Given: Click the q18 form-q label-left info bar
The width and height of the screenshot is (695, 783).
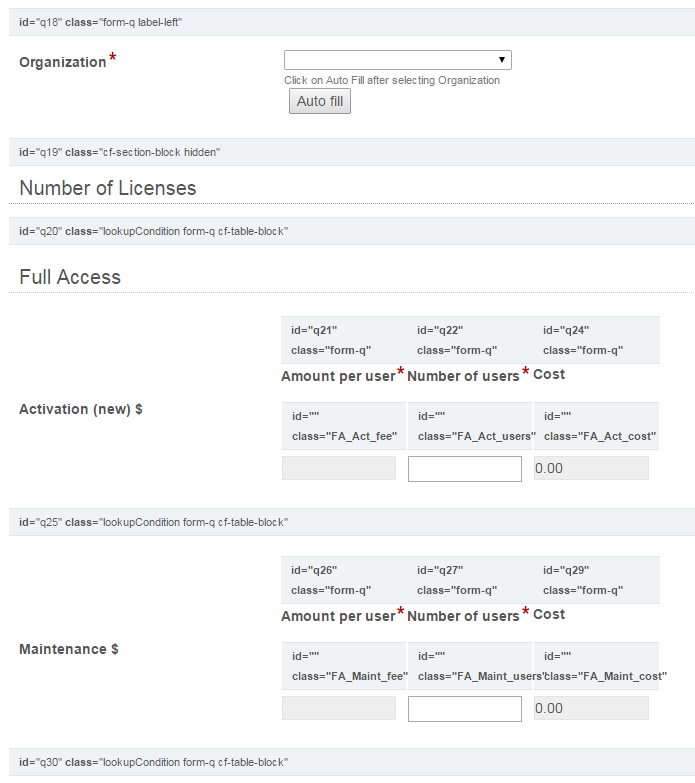Looking at the screenshot, I should 100,22.
